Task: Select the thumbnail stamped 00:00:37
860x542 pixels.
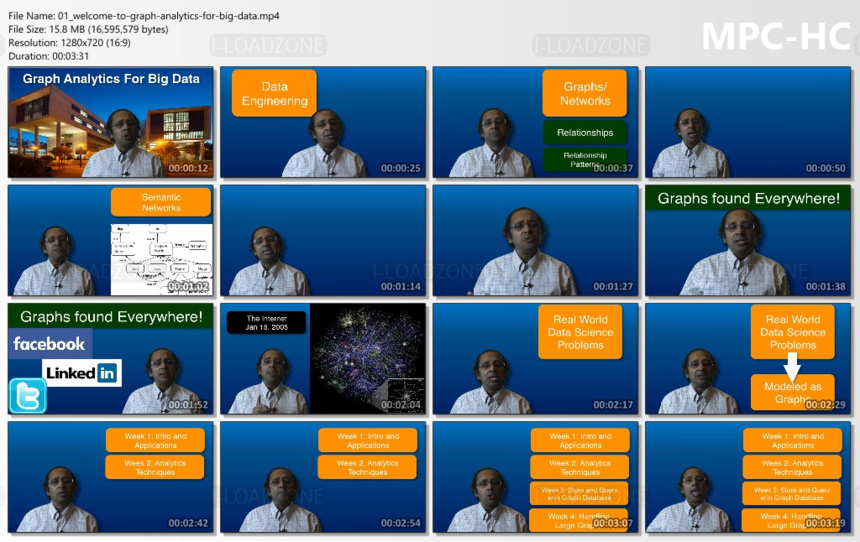Action: tap(535, 122)
